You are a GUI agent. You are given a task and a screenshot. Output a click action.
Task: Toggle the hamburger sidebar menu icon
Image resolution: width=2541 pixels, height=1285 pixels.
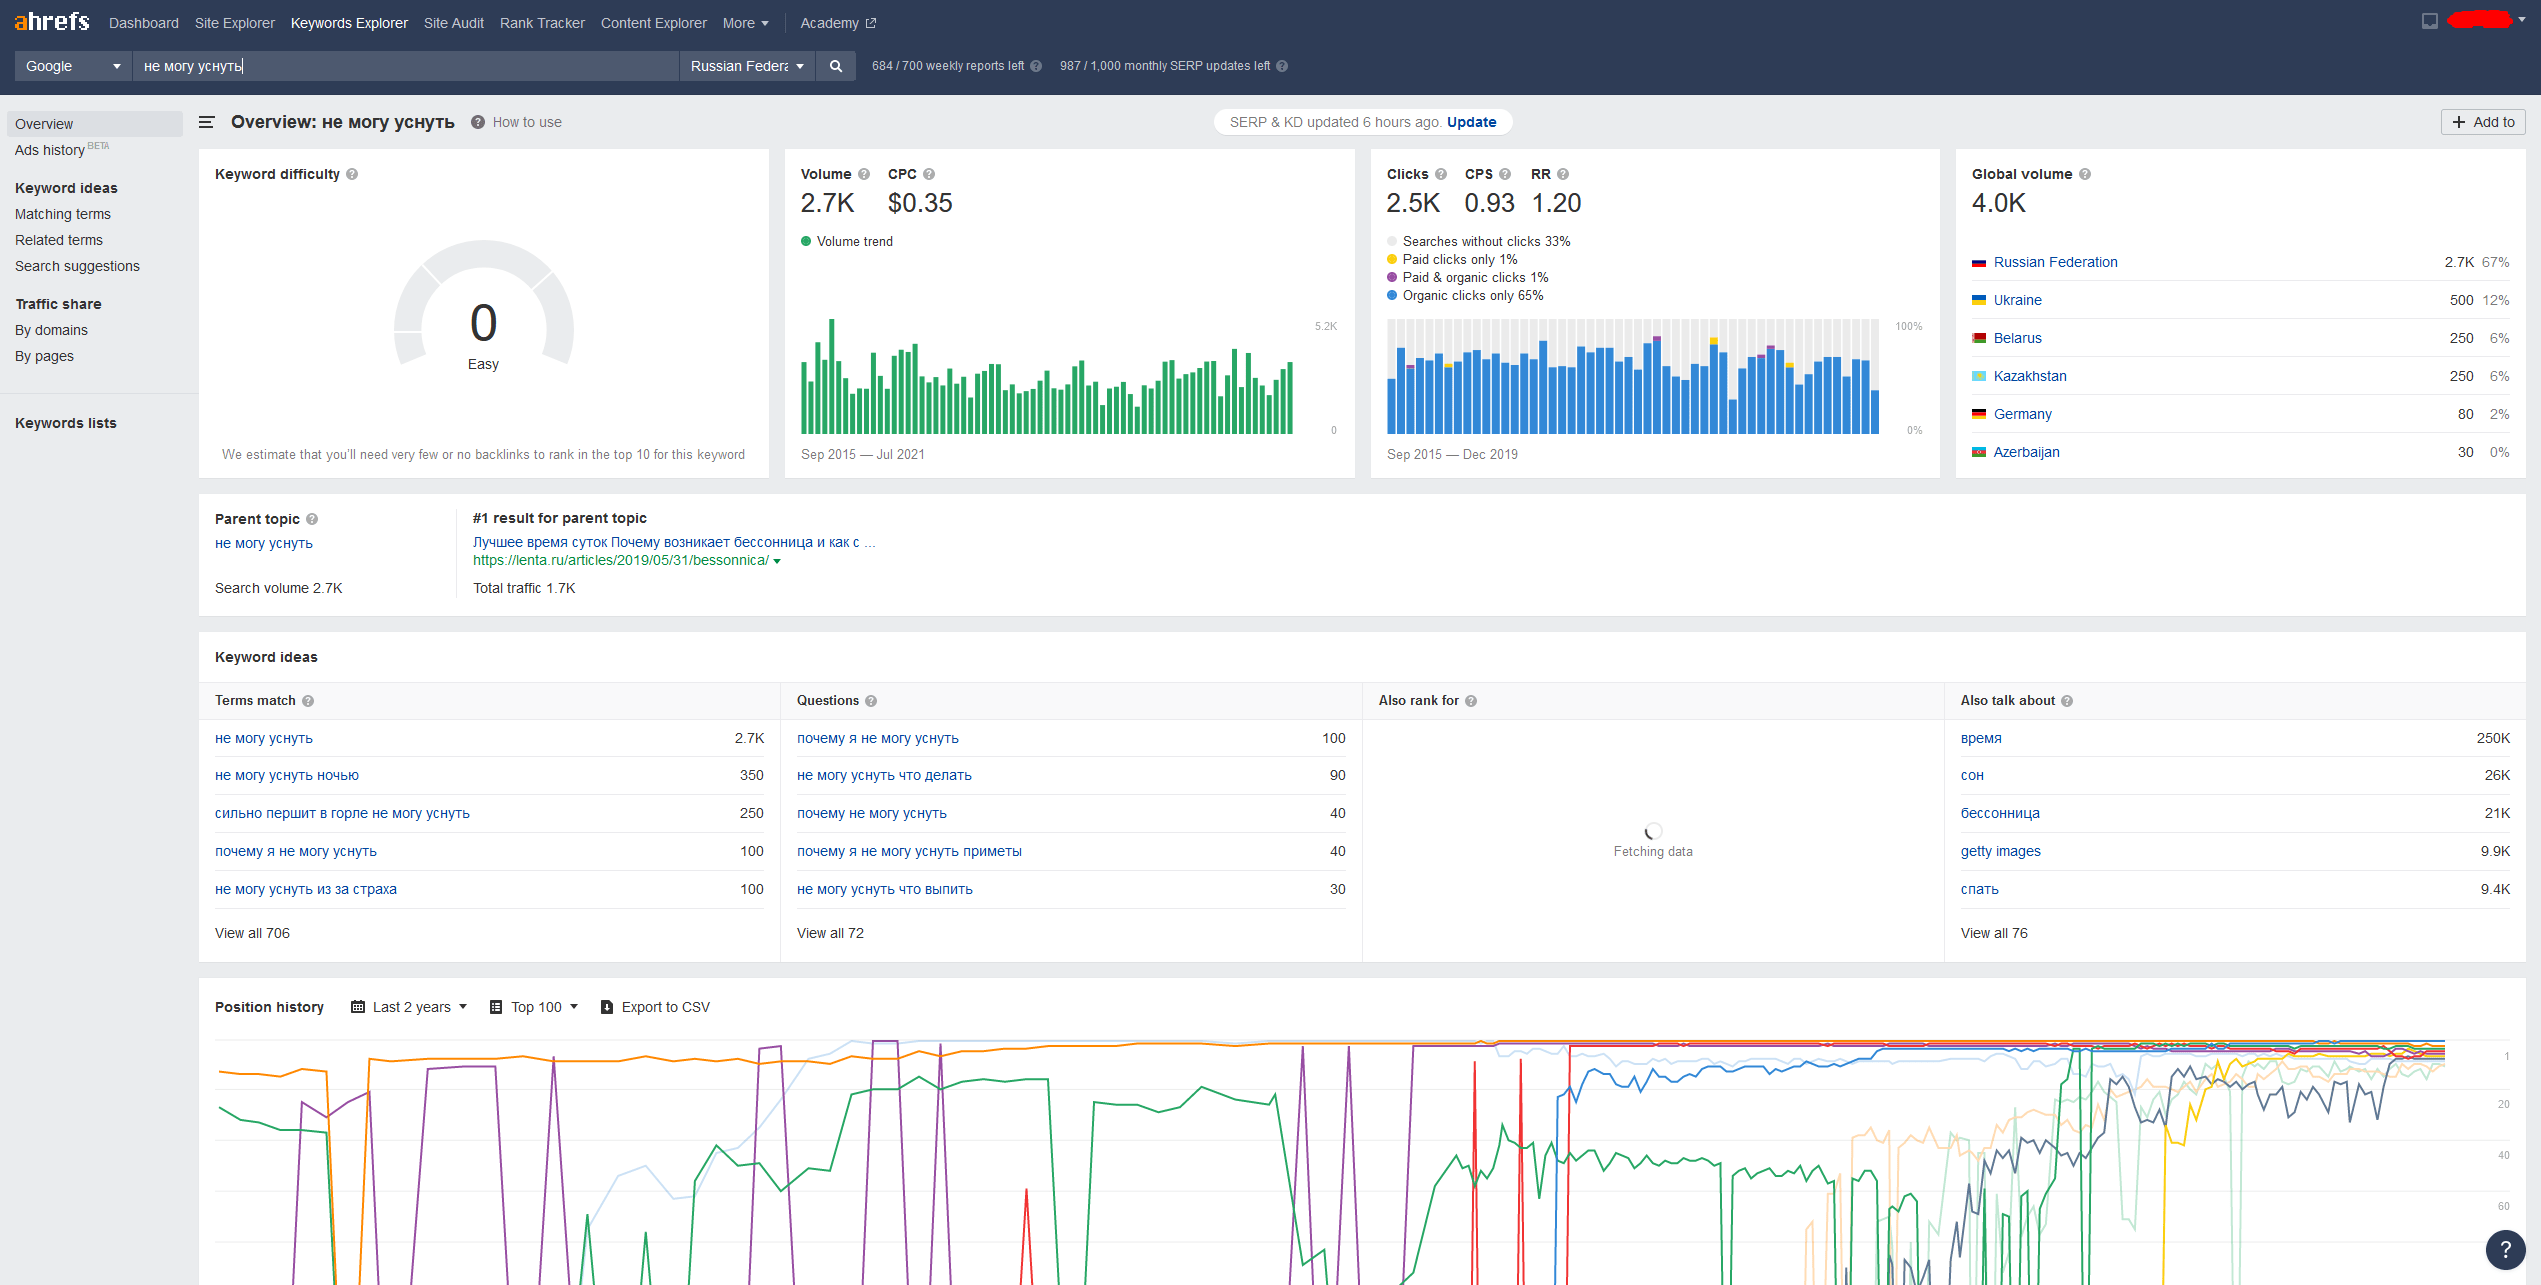pyautogui.click(x=207, y=122)
